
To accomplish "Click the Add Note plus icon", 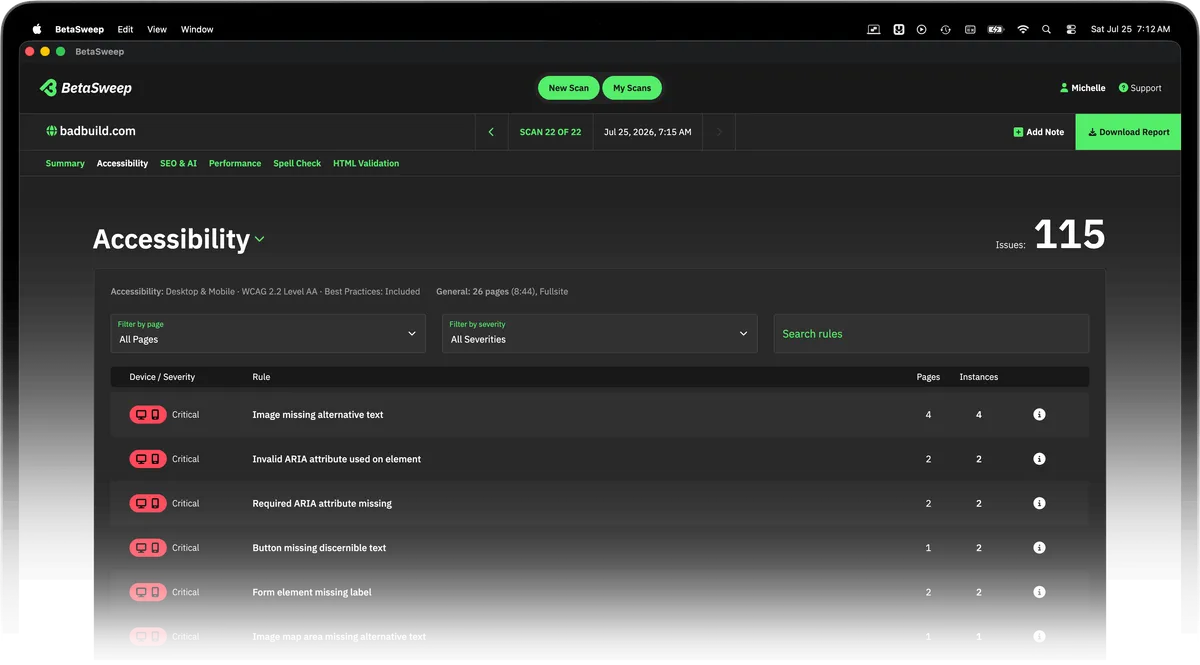I will tap(1018, 132).
